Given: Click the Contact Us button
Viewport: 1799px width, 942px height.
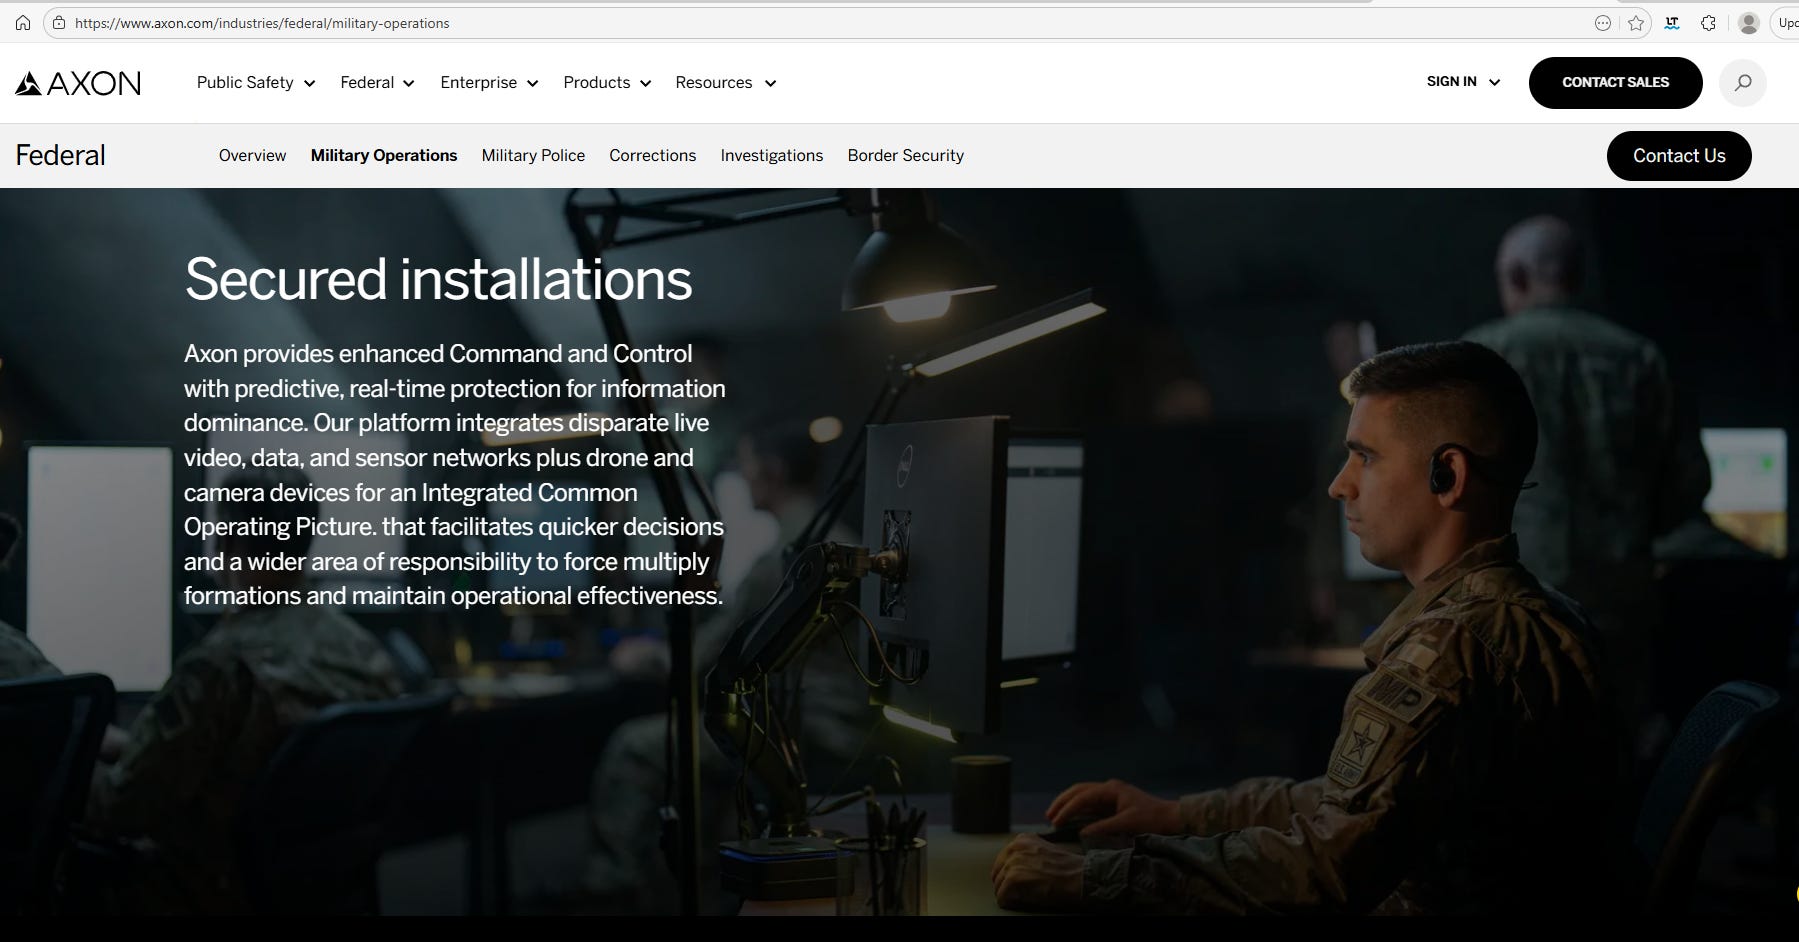Looking at the screenshot, I should pos(1679,156).
